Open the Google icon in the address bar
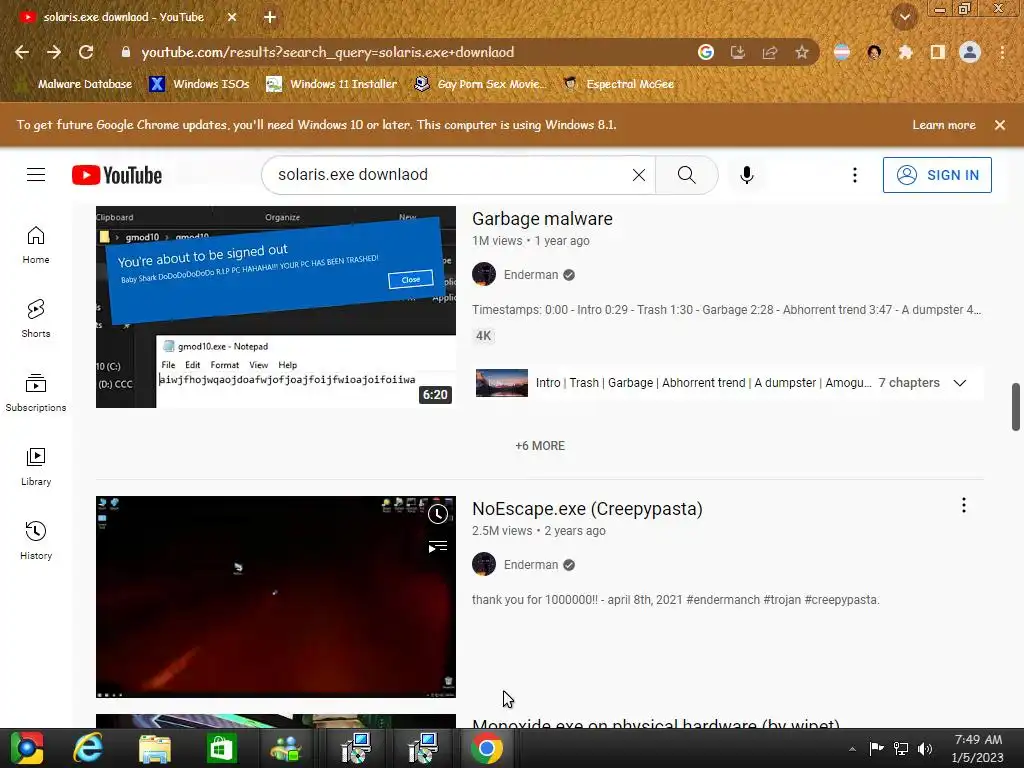Screen dimensions: 1024x768 click(x=705, y=52)
